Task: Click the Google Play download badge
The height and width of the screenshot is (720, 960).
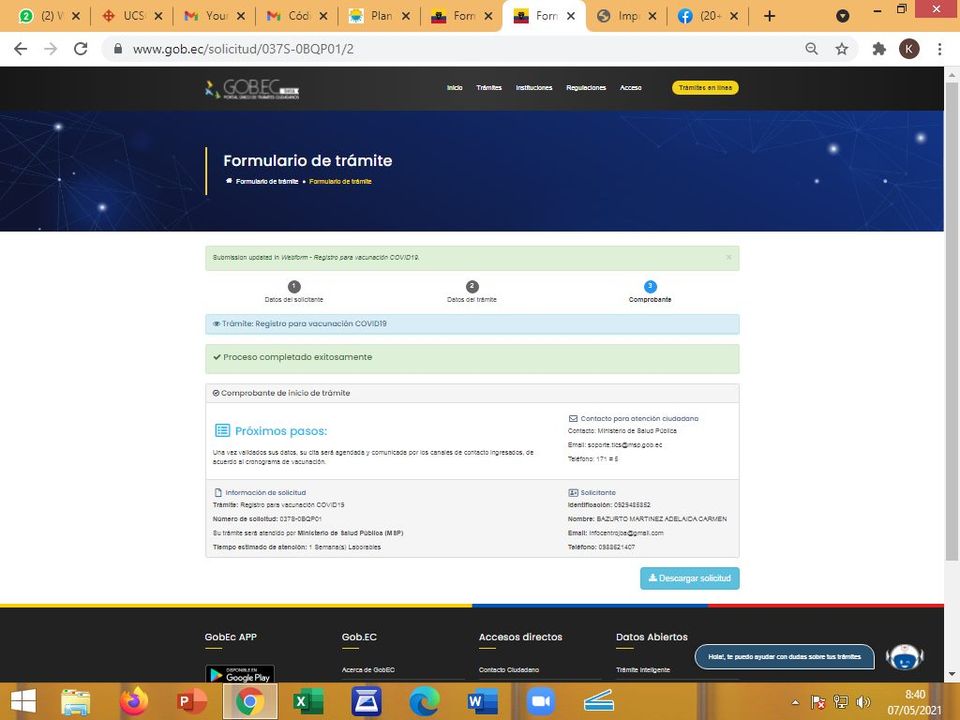Action: 240,675
